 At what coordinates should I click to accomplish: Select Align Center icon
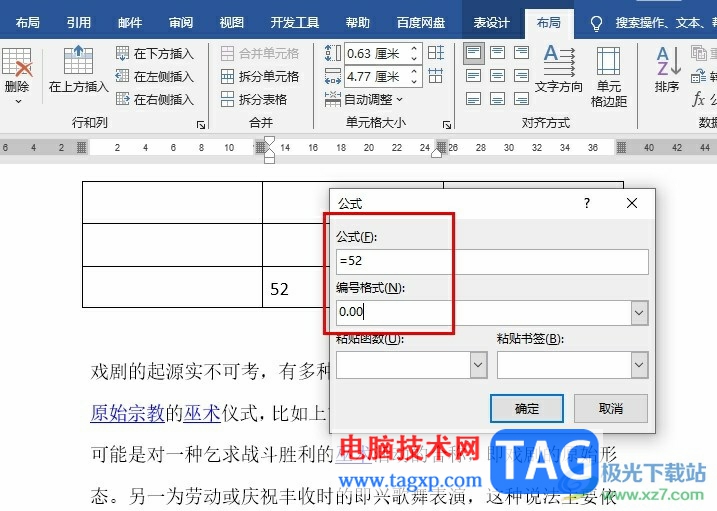click(498, 76)
